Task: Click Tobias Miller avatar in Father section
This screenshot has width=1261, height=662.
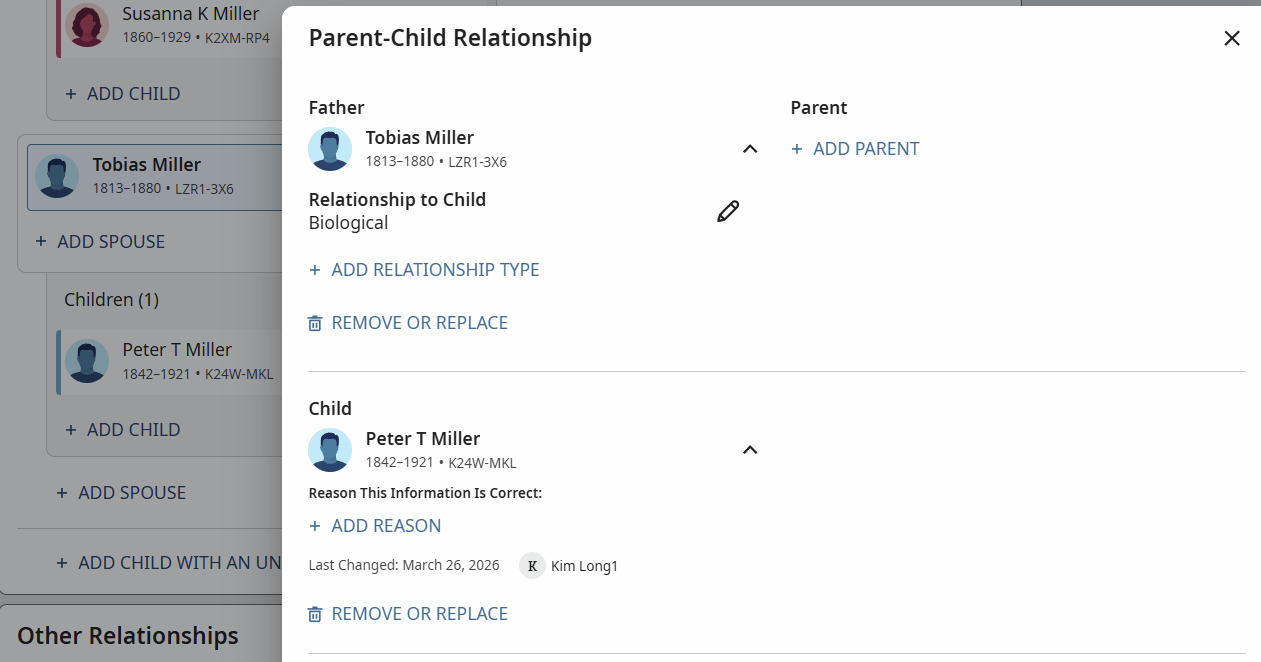Action: (330, 149)
